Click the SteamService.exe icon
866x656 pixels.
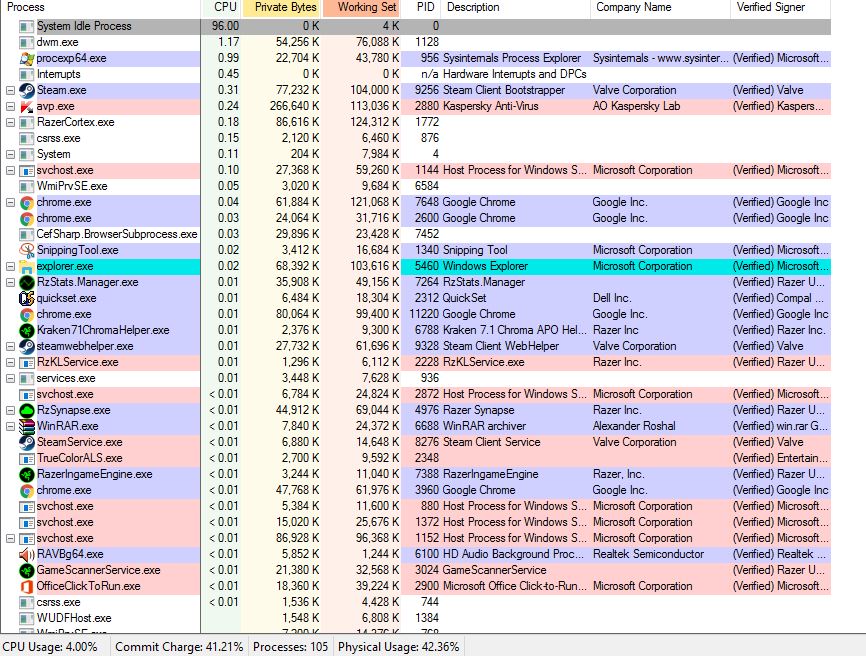pos(27,442)
